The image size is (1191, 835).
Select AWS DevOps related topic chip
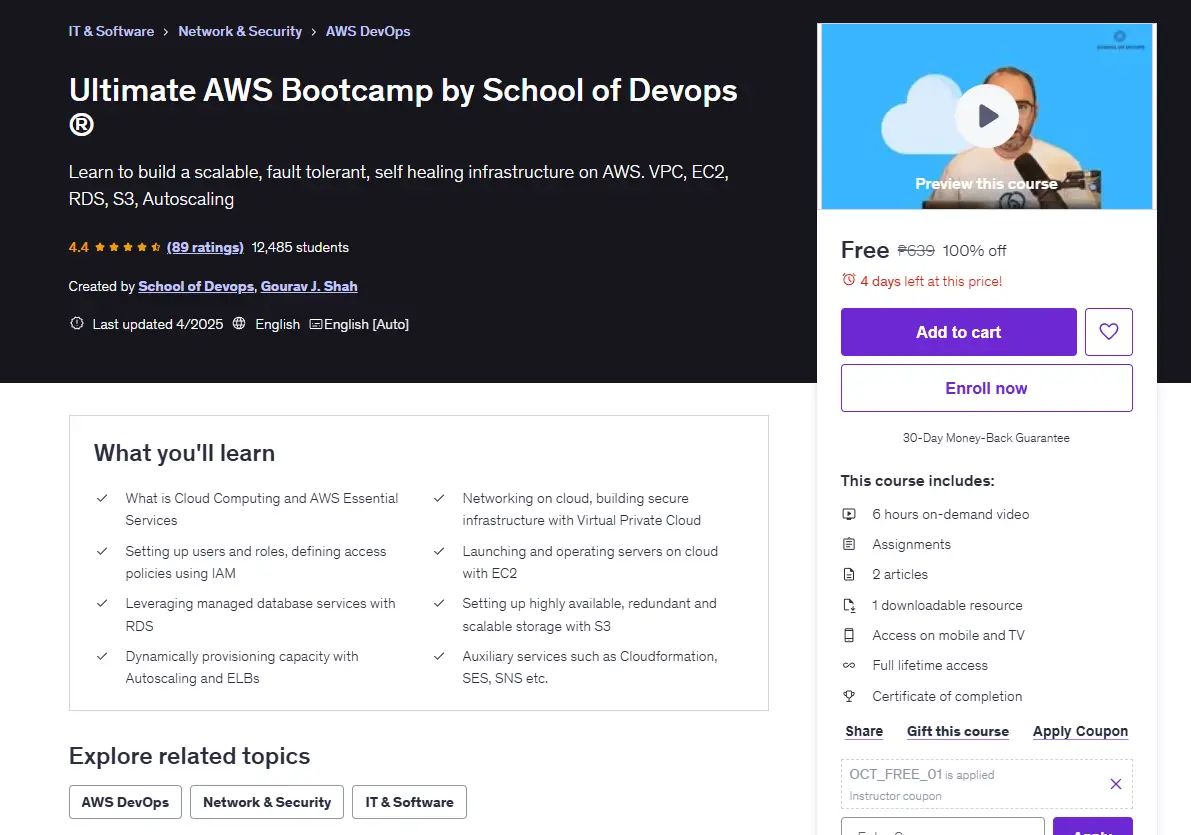pos(125,802)
